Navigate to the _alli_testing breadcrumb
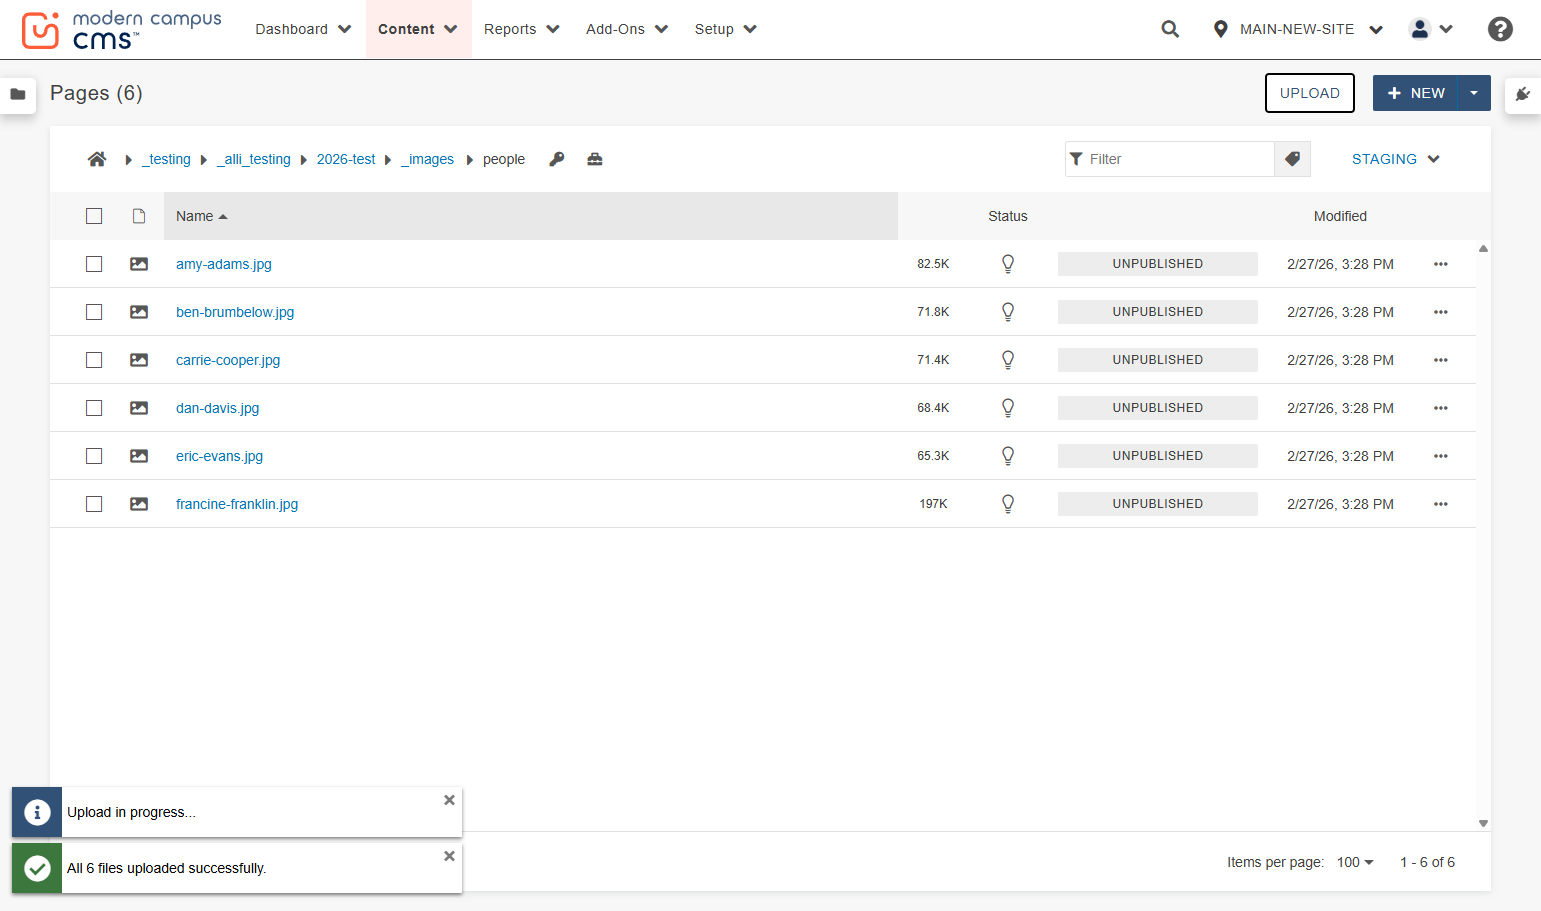Screen dimensions: 1541x911 (254, 159)
